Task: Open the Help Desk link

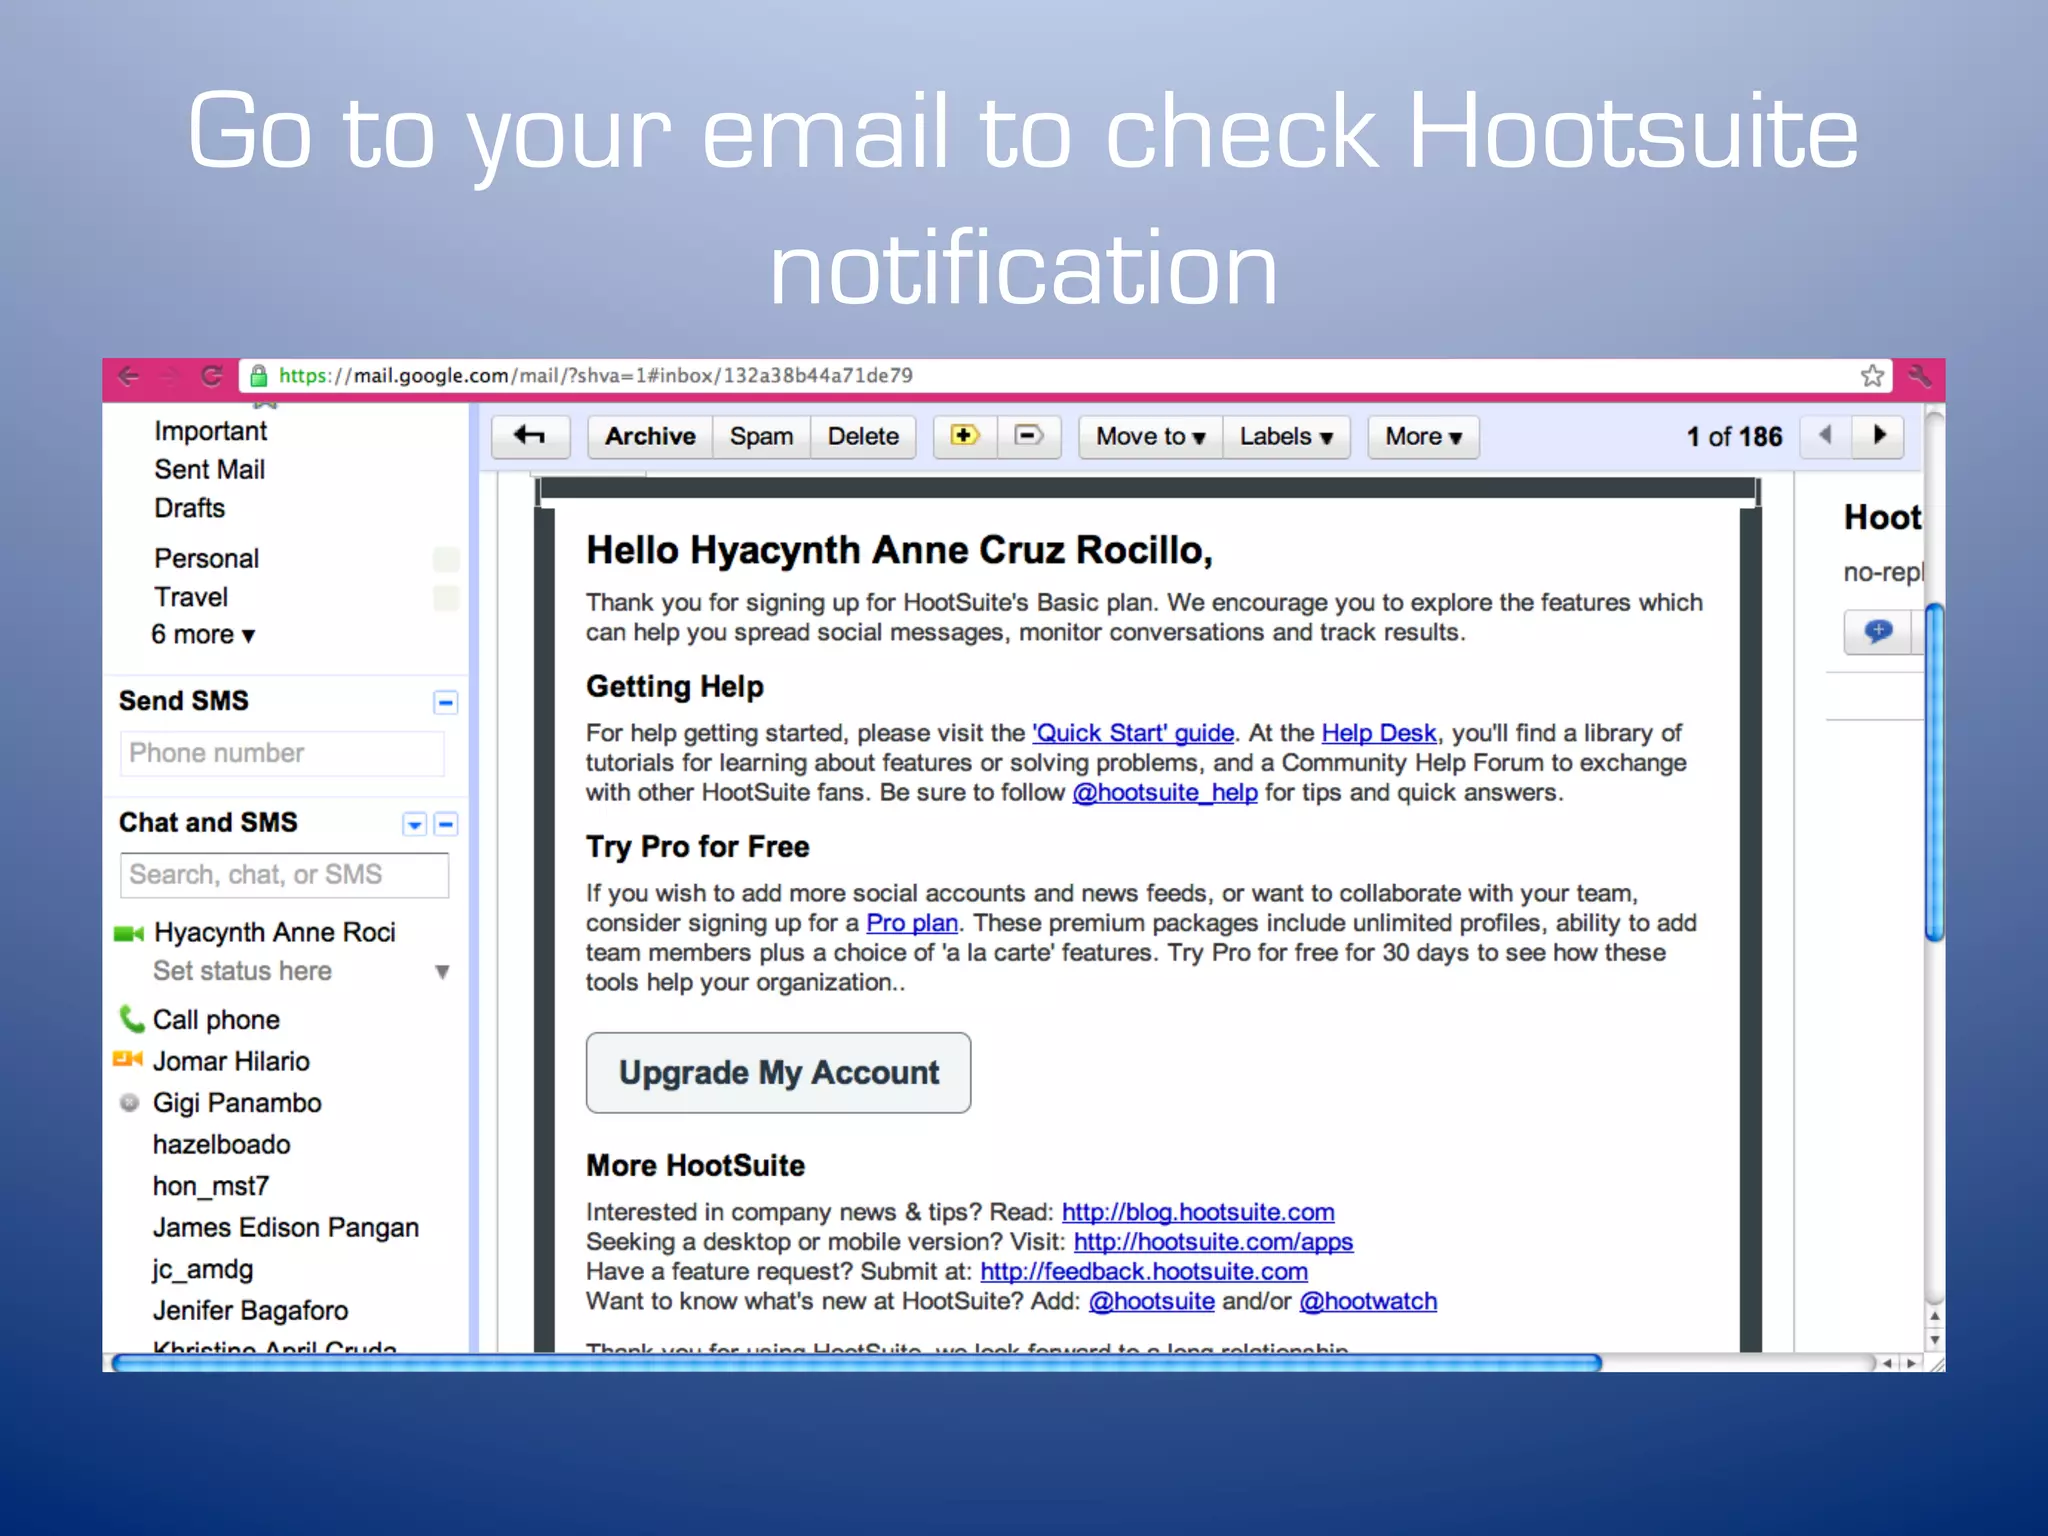Action: (1379, 733)
